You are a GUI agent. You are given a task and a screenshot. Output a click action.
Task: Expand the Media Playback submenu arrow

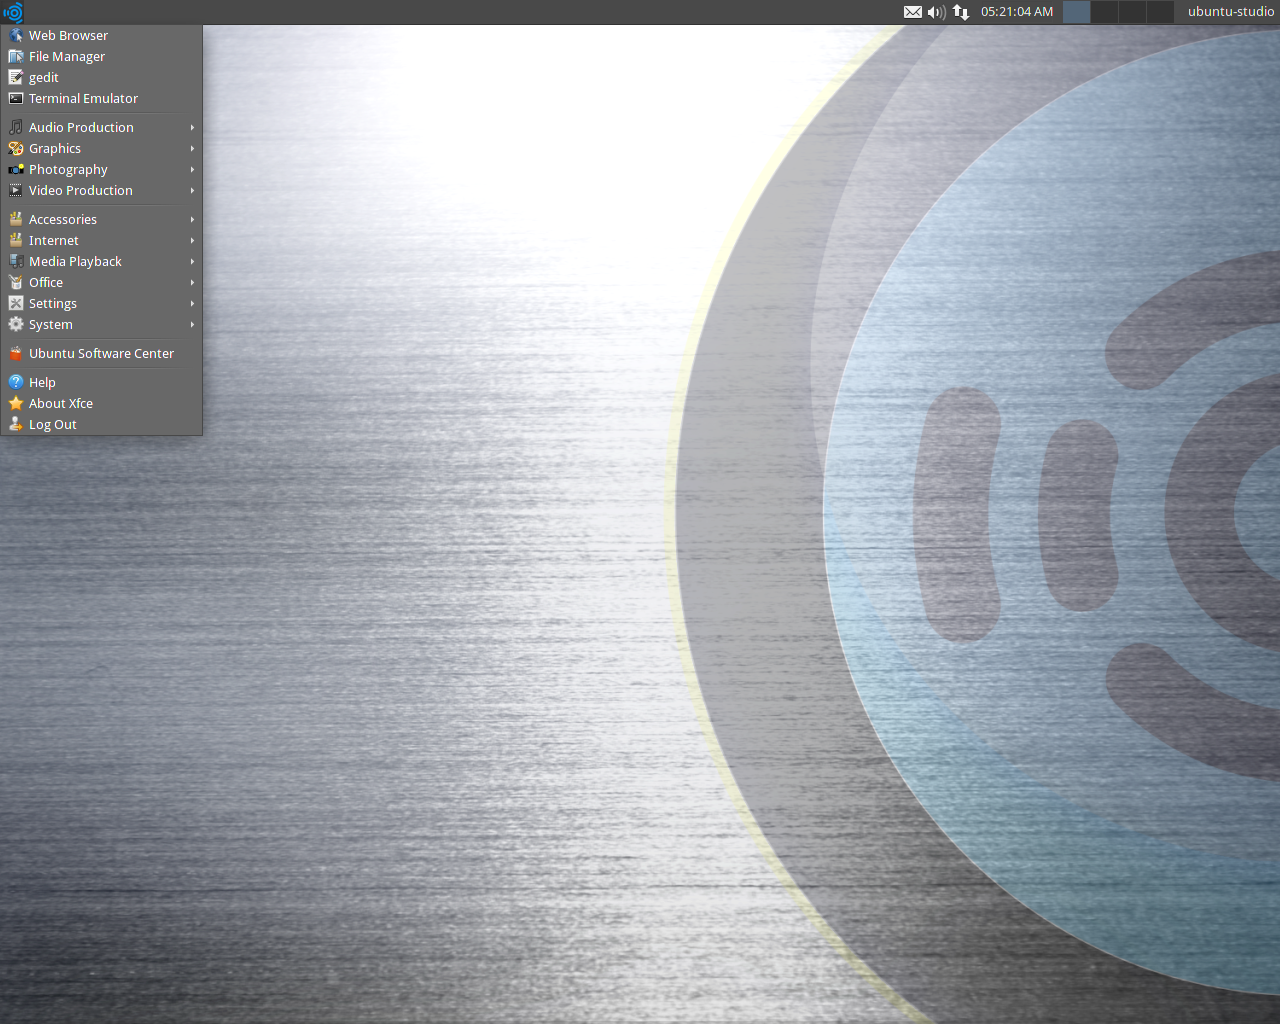pyautogui.click(x=192, y=261)
